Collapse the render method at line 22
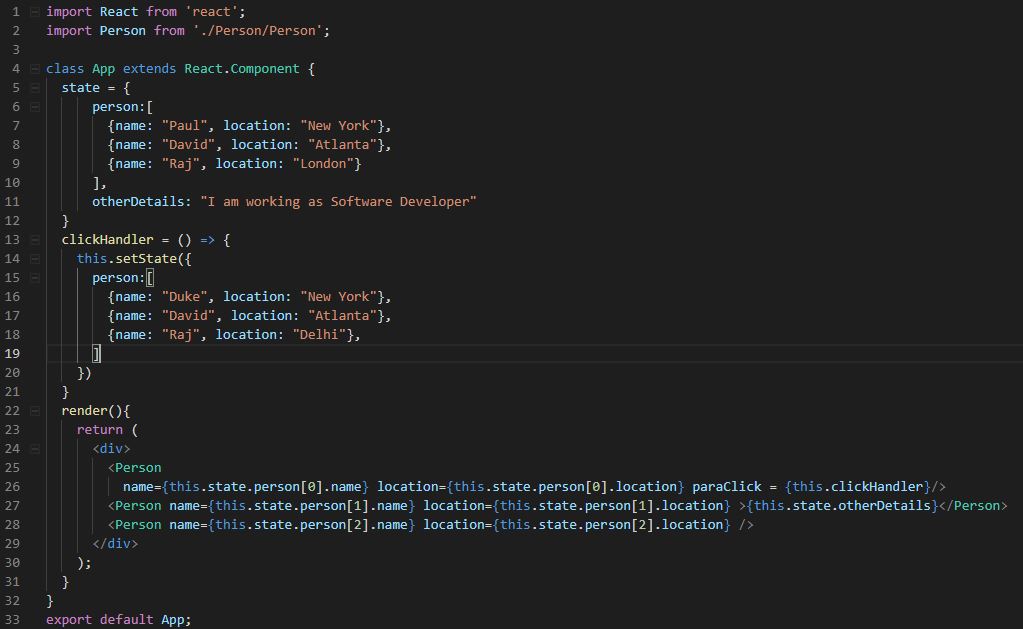The height and width of the screenshot is (629, 1023). (x=35, y=411)
